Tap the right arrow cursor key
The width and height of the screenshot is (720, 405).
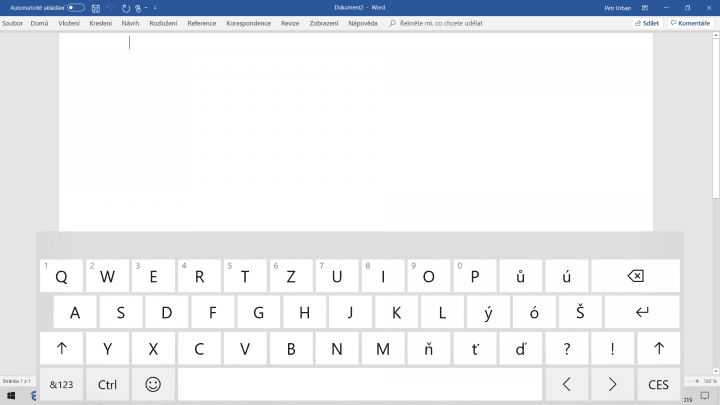tap(613, 384)
